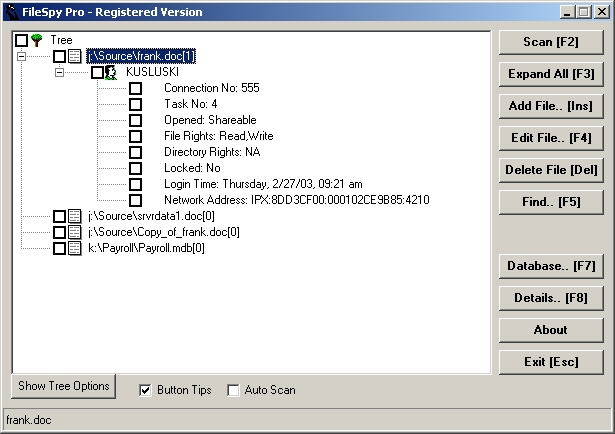The width and height of the screenshot is (615, 434).
Task: Click Show Tree Options button
Action: click(64, 386)
